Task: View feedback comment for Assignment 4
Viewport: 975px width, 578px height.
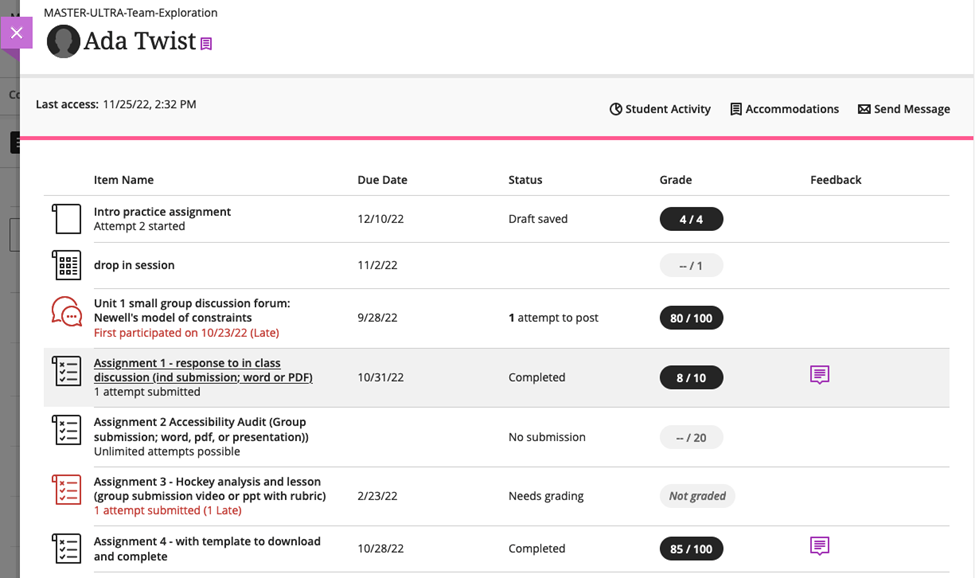Action: tap(819, 546)
